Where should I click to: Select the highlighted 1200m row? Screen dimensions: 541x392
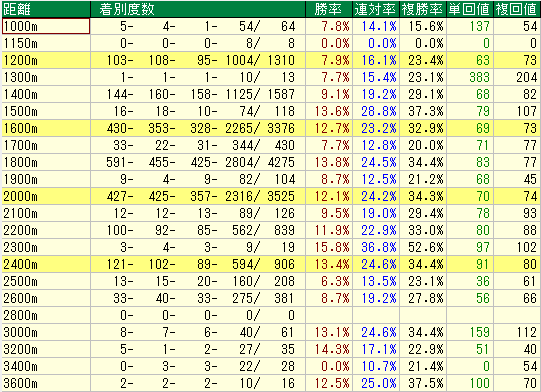pos(271,60)
